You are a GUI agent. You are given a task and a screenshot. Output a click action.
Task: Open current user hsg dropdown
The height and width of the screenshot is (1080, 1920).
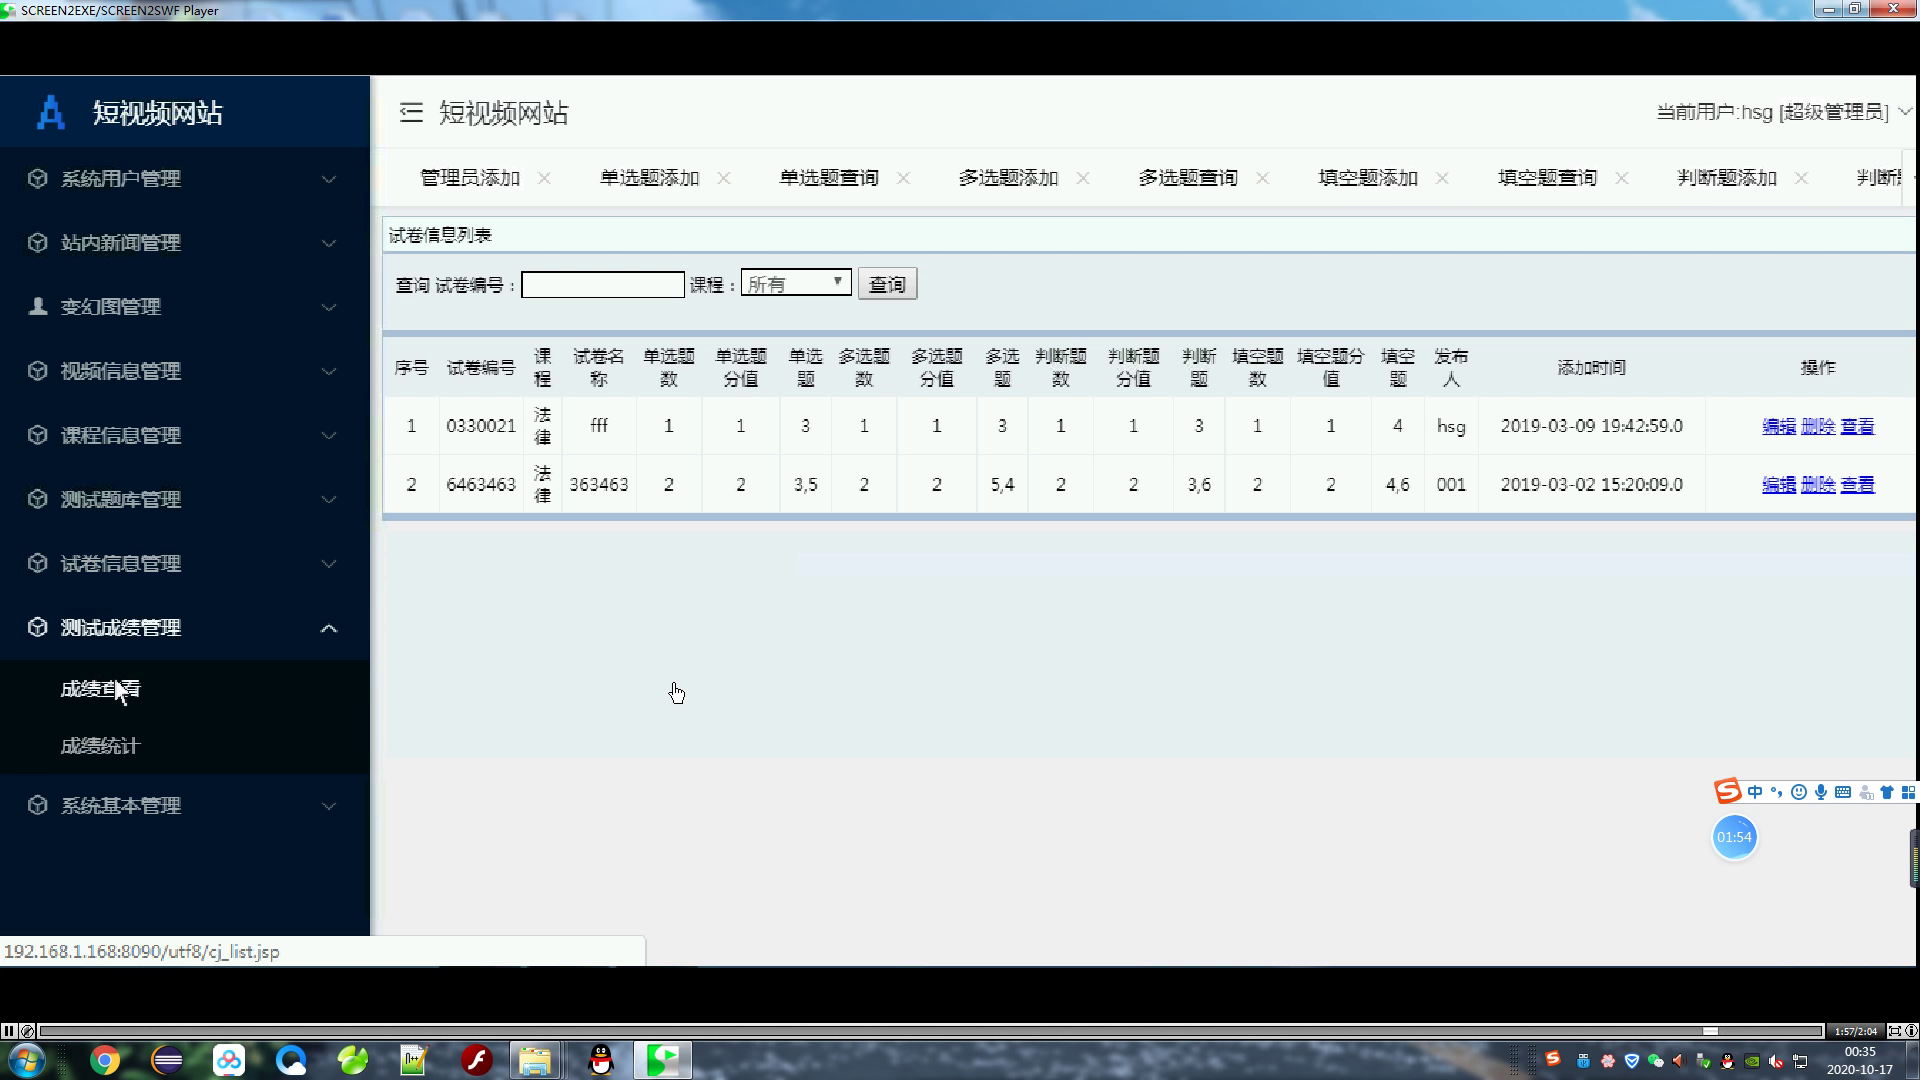click(1783, 111)
